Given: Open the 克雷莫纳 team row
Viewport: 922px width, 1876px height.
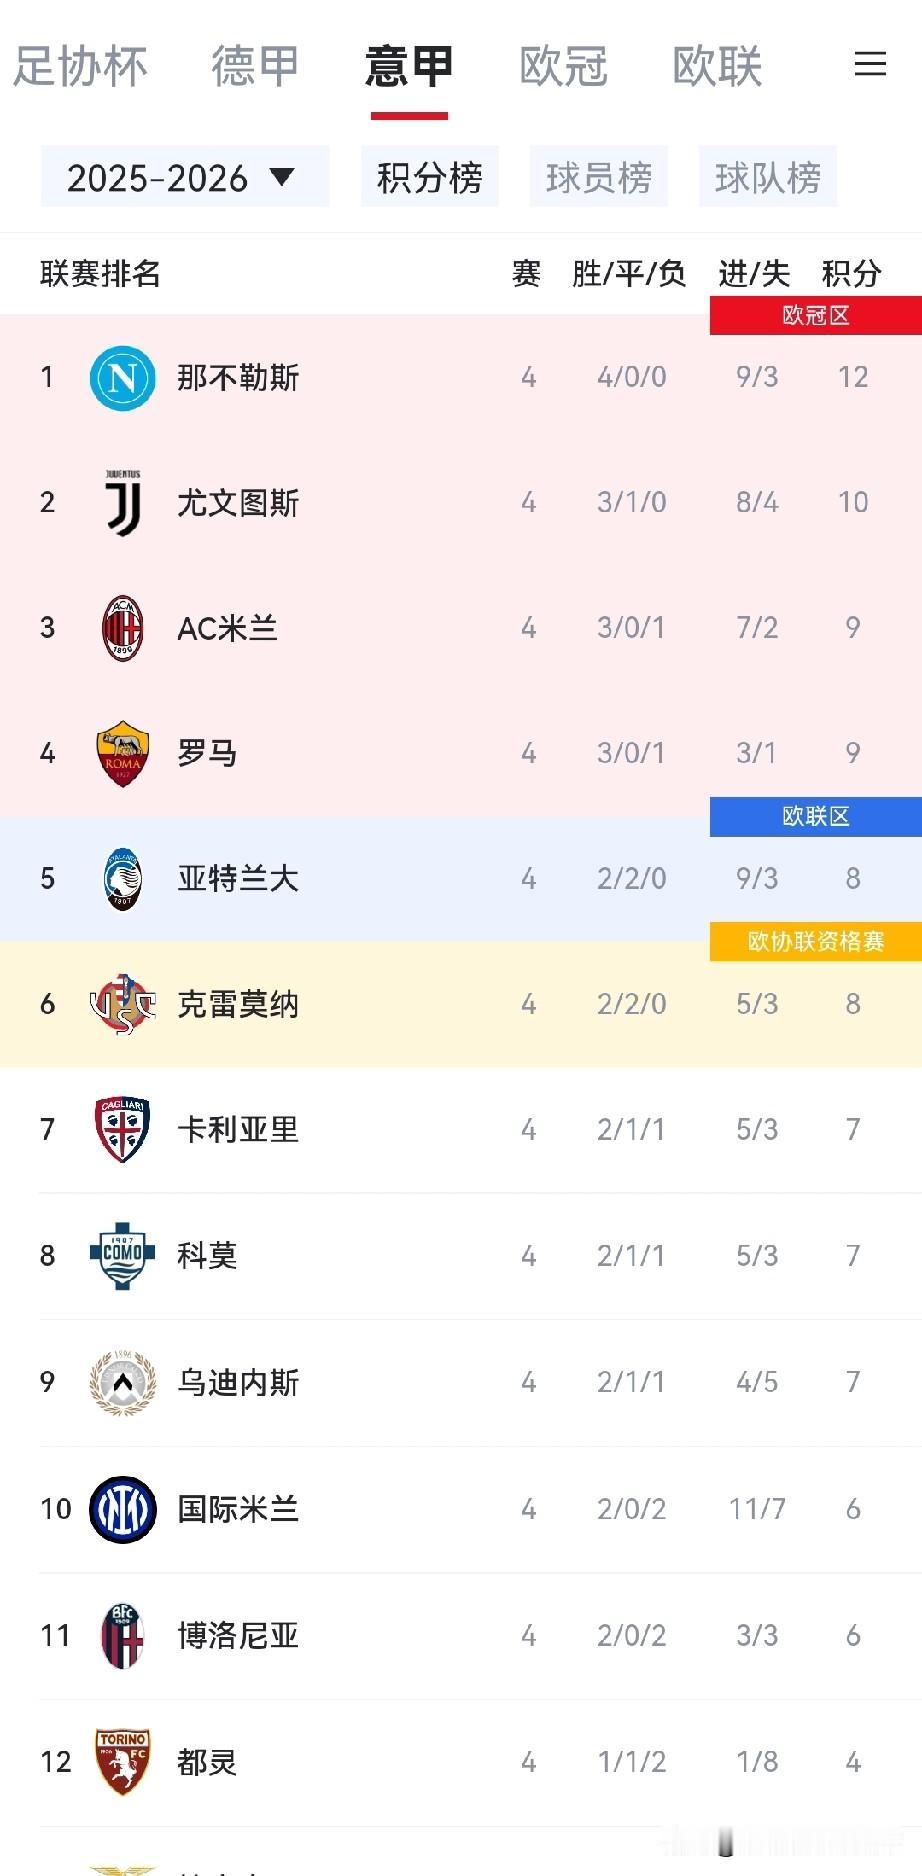Looking at the screenshot, I should pyautogui.click(x=461, y=1004).
